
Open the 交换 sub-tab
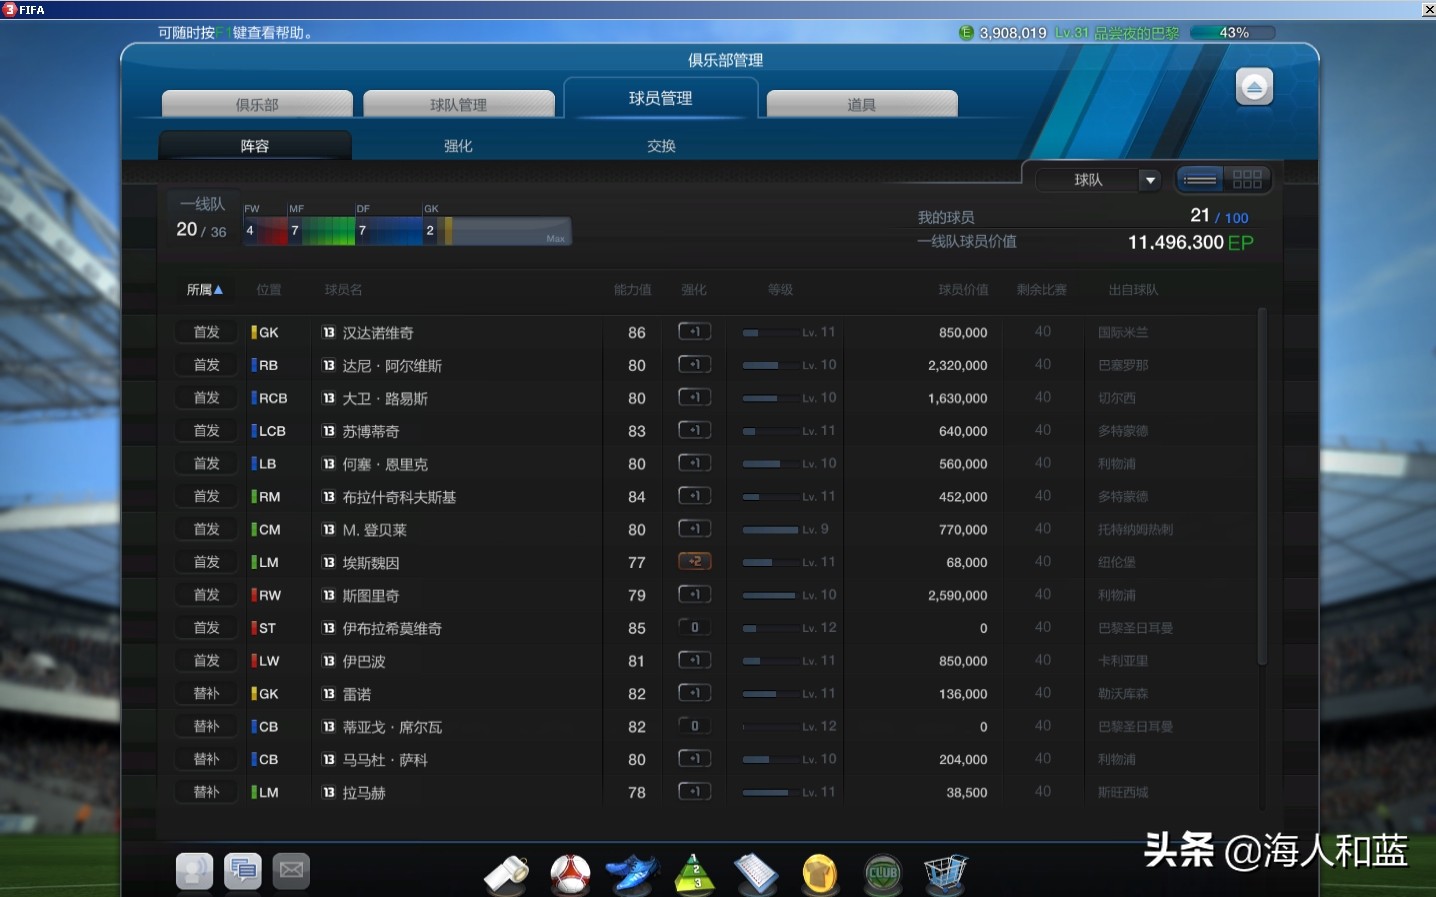click(x=660, y=145)
